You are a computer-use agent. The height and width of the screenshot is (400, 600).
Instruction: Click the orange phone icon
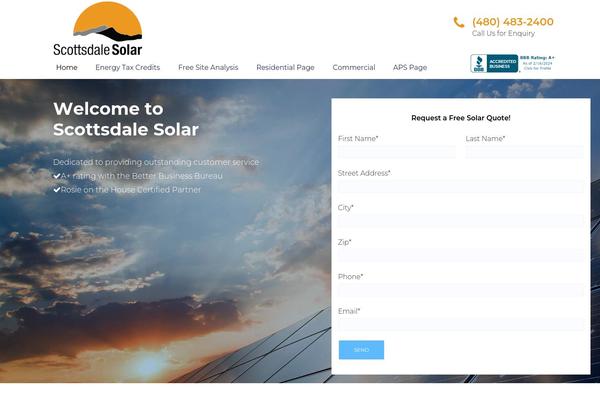tap(459, 22)
